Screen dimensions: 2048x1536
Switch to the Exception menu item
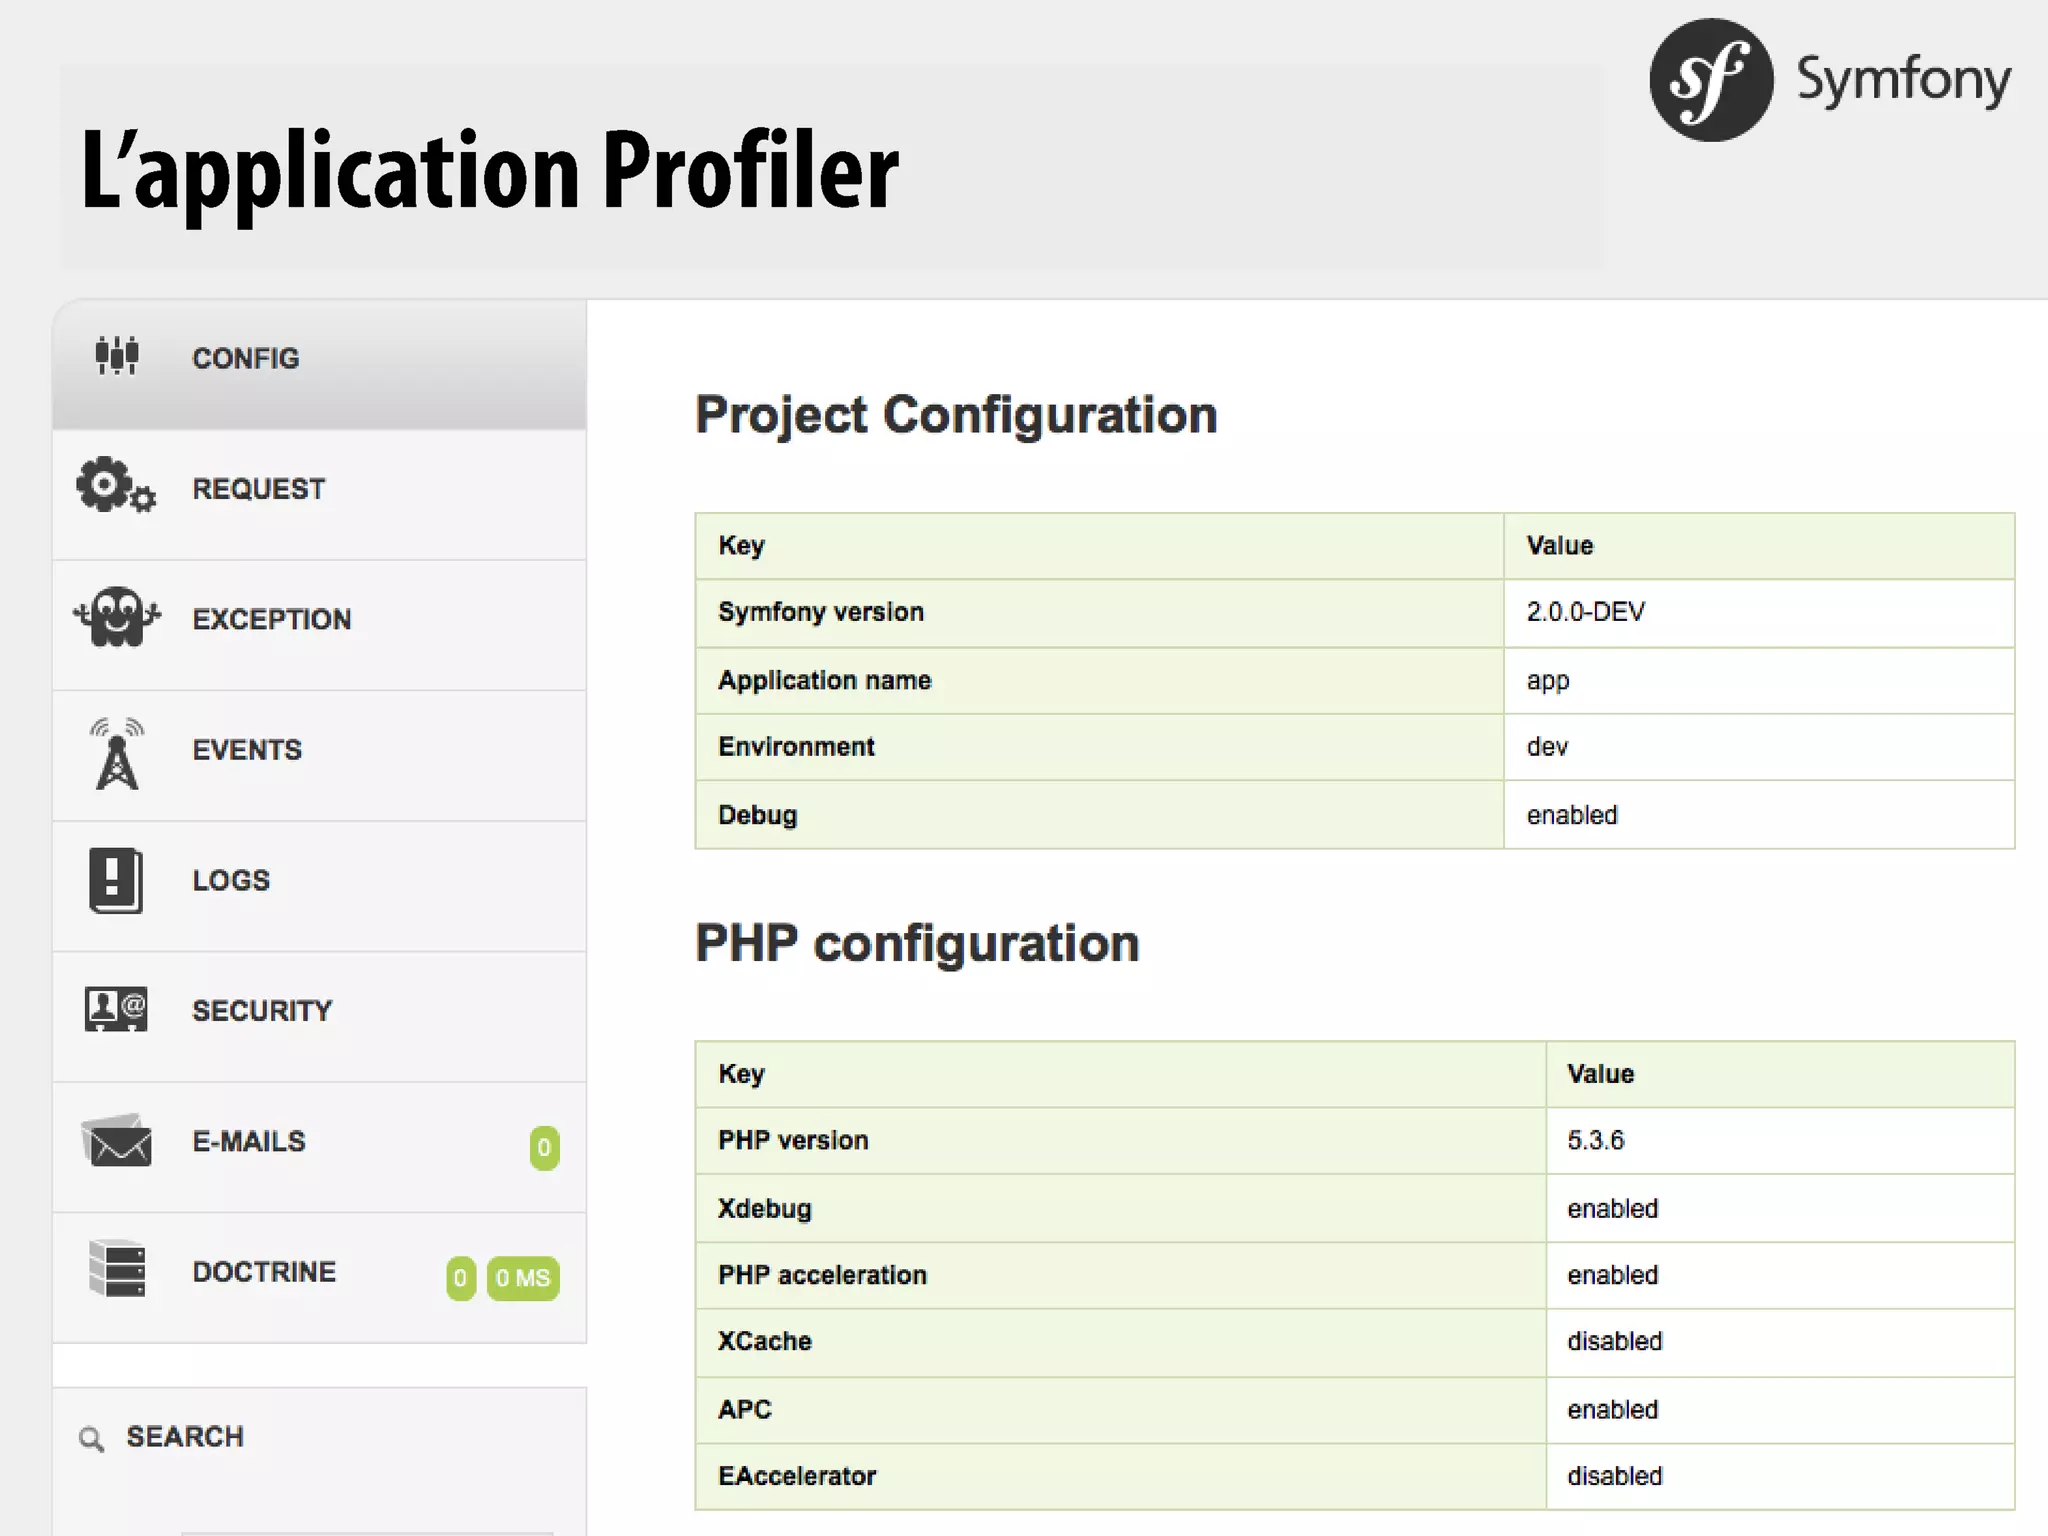(271, 619)
